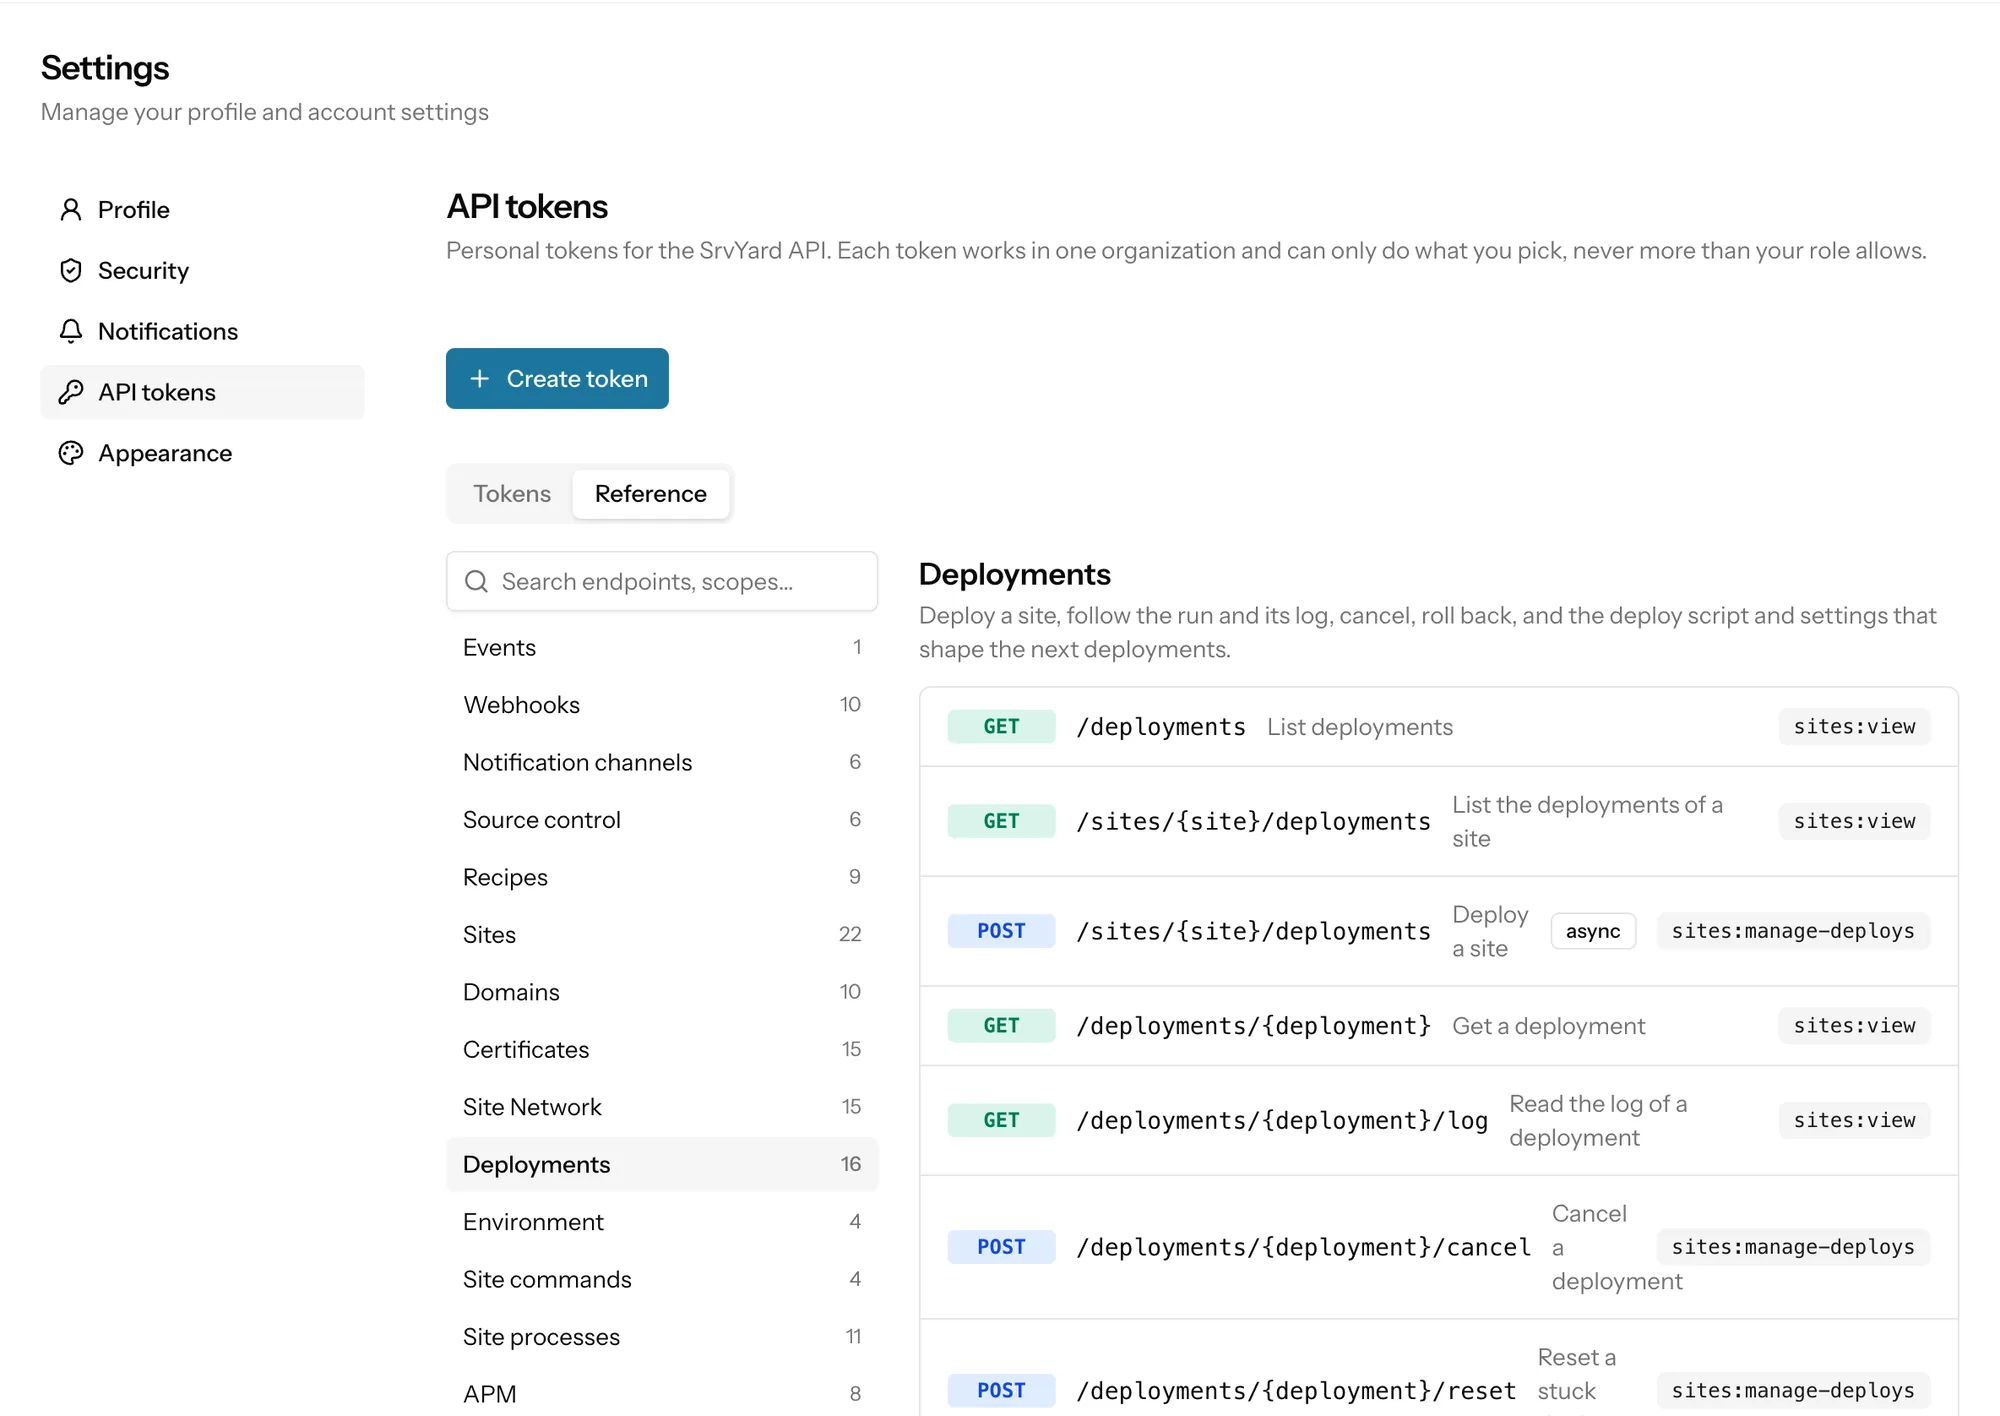Open the Events category
This screenshot has width=2000, height=1416.
(x=662, y=648)
